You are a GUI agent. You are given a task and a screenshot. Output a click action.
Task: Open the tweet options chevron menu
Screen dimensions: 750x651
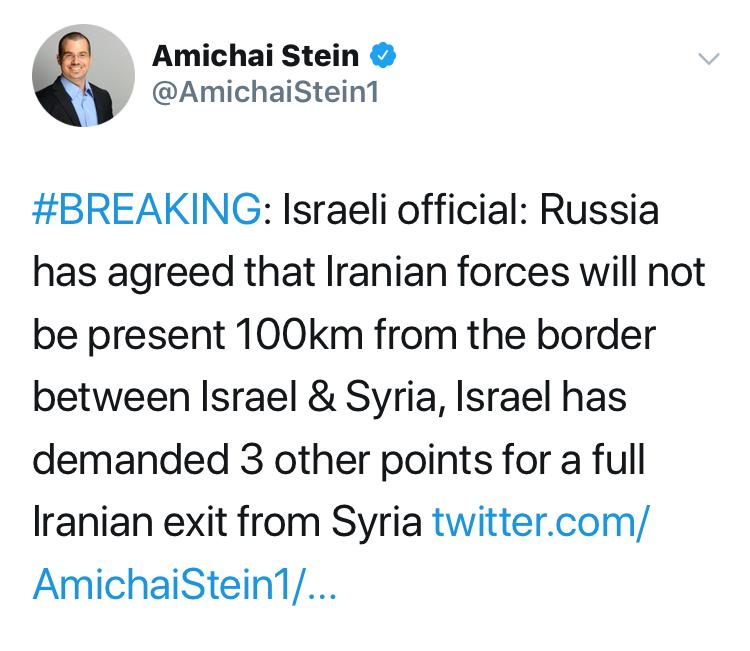[708, 59]
